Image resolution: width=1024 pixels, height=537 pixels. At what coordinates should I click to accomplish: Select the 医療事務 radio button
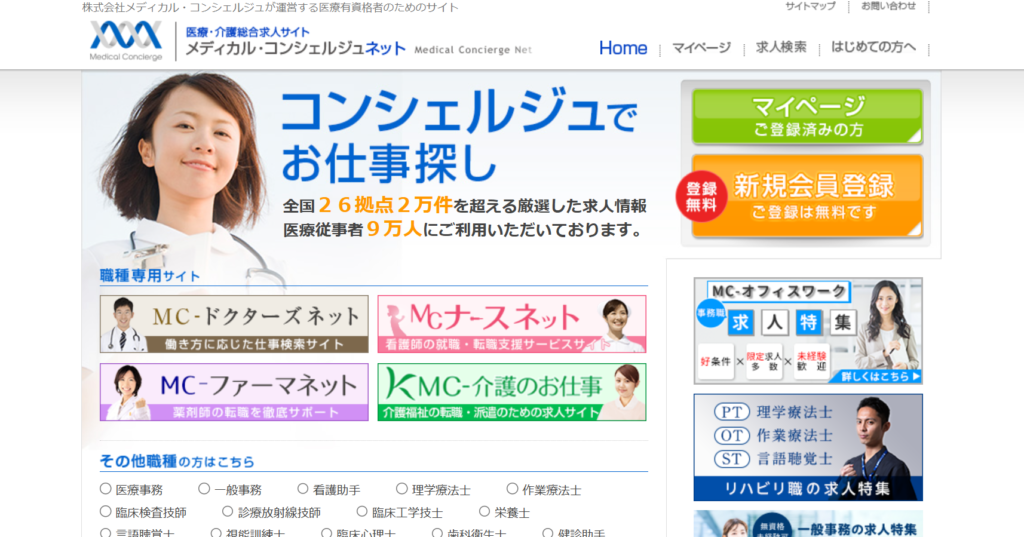click(106, 489)
